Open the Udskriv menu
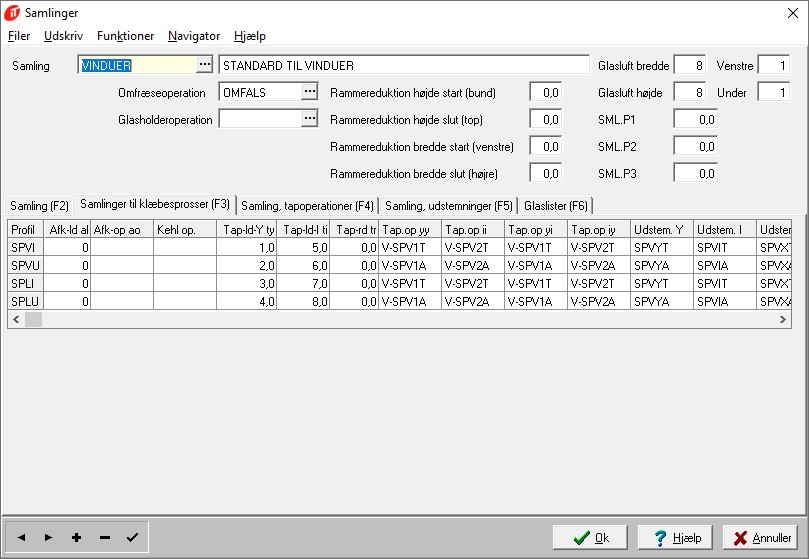809x559 pixels. click(x=63, y=36)
